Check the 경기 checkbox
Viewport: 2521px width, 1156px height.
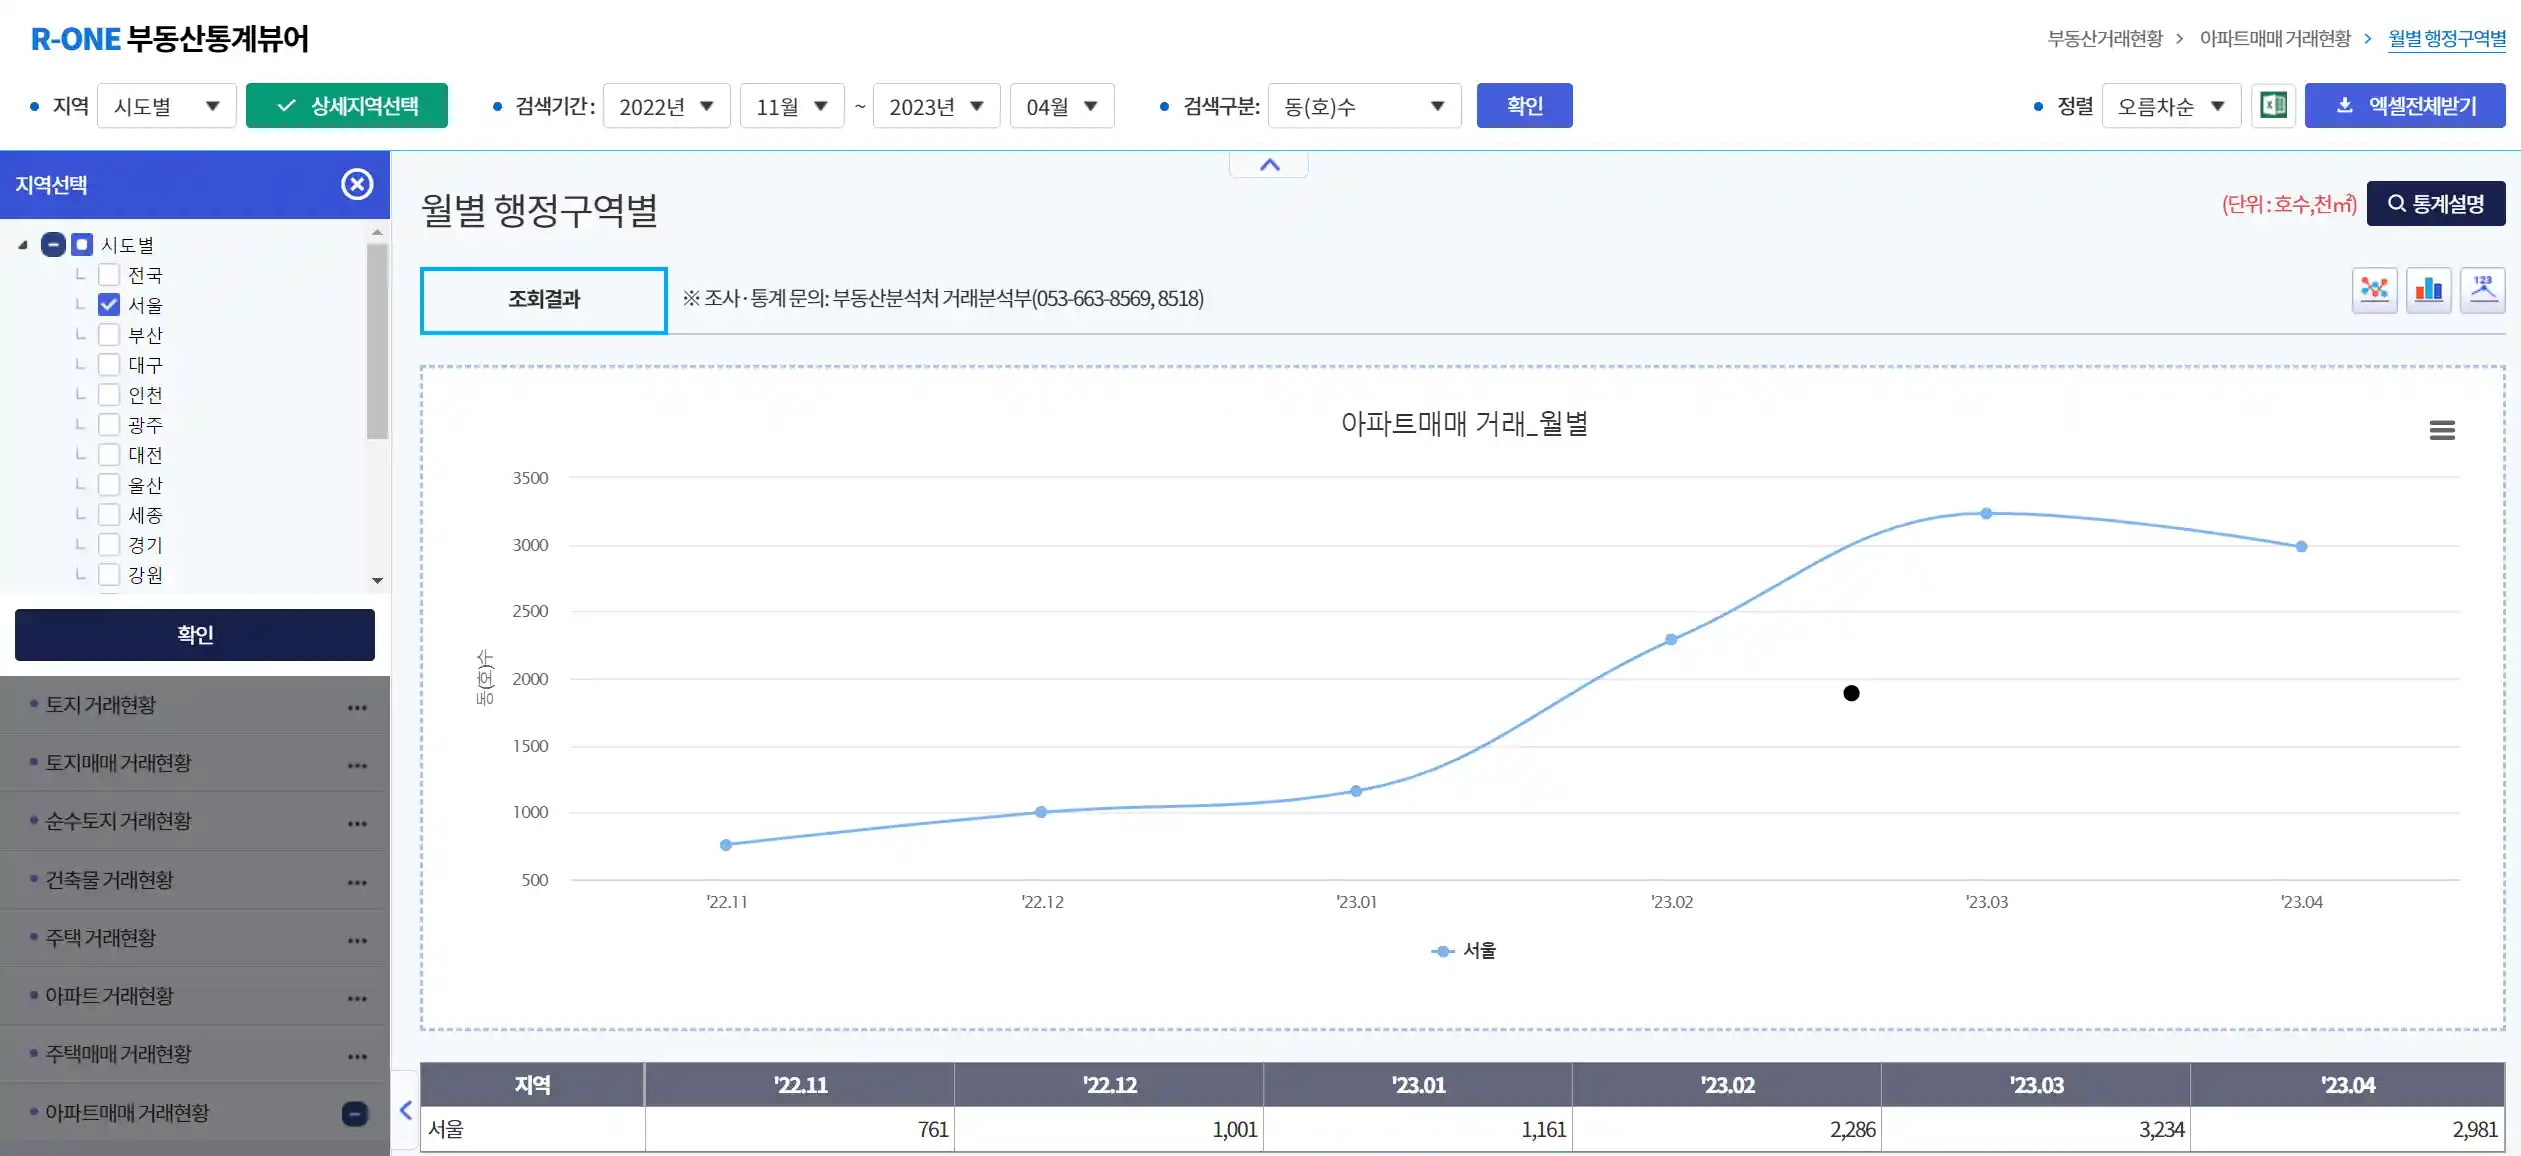click(109, 545)
